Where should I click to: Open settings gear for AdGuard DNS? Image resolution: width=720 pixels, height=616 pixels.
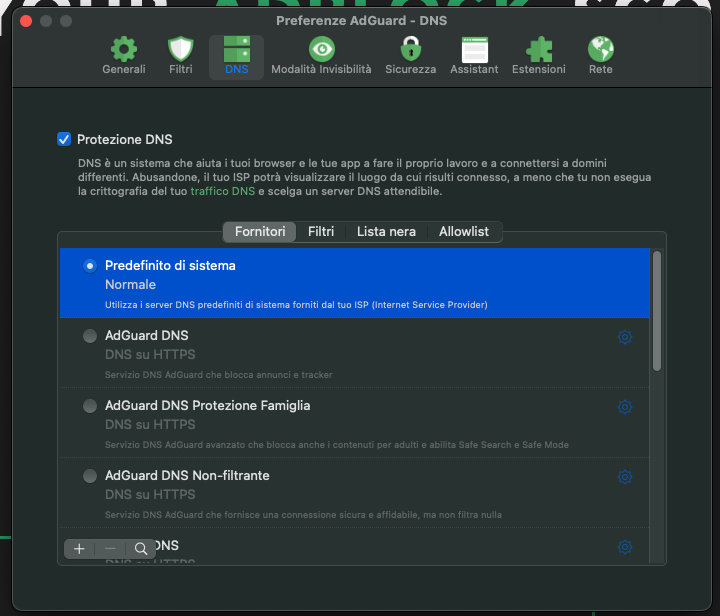coord(624,337)
